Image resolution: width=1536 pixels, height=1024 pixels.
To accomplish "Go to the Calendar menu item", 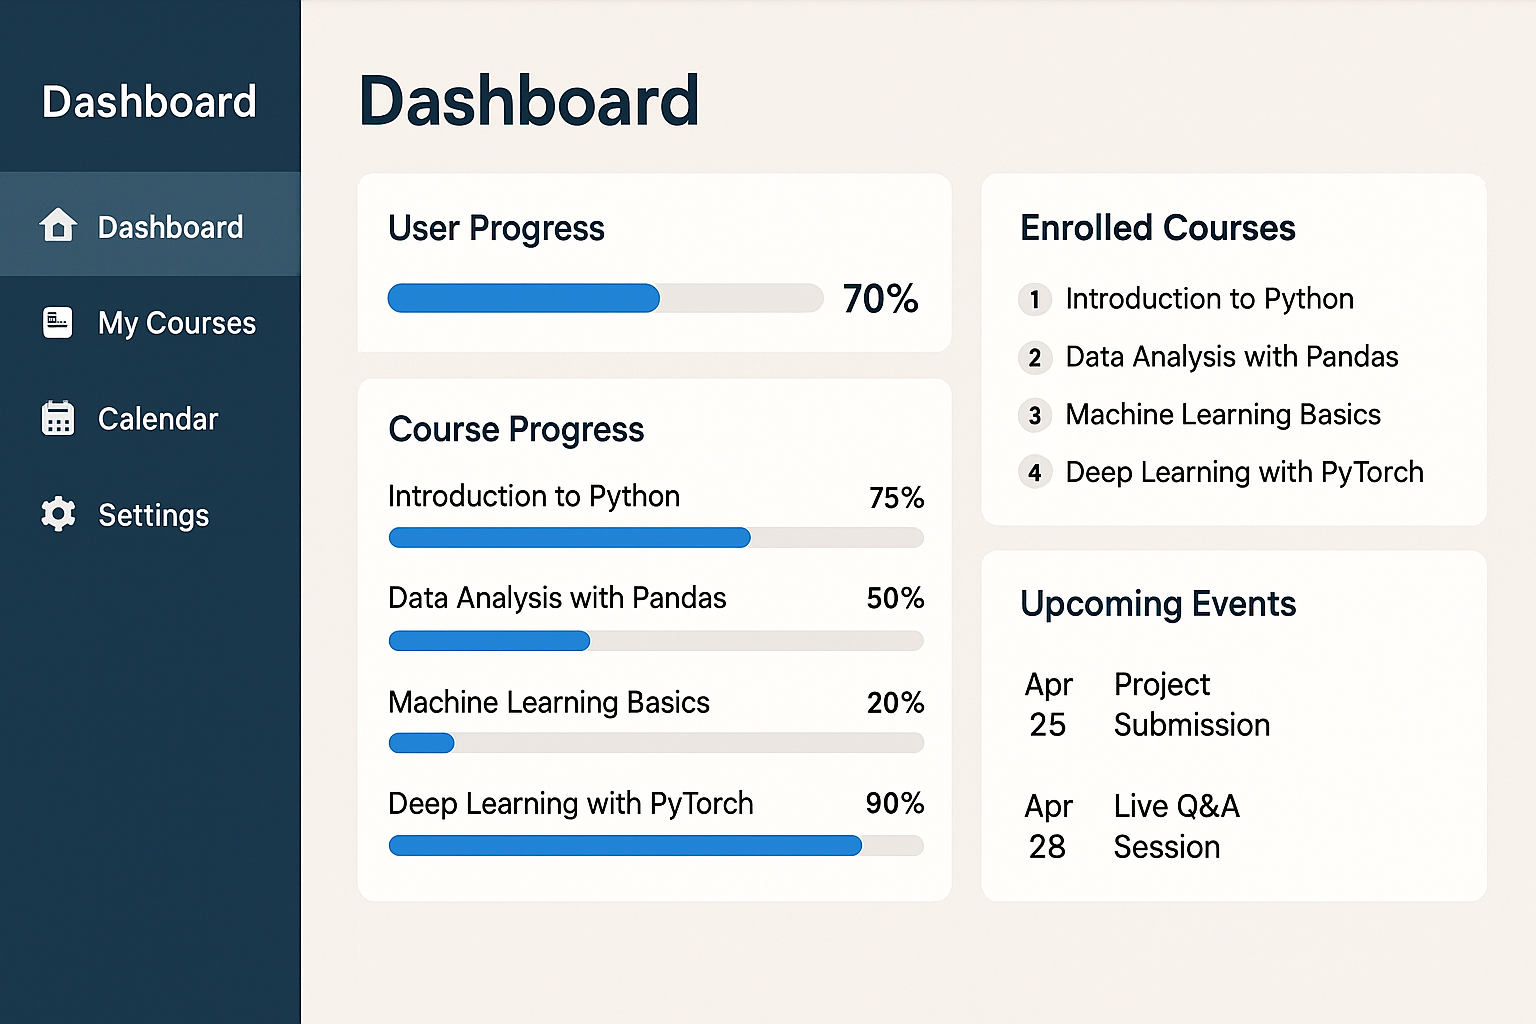I will tap(150, 418).
